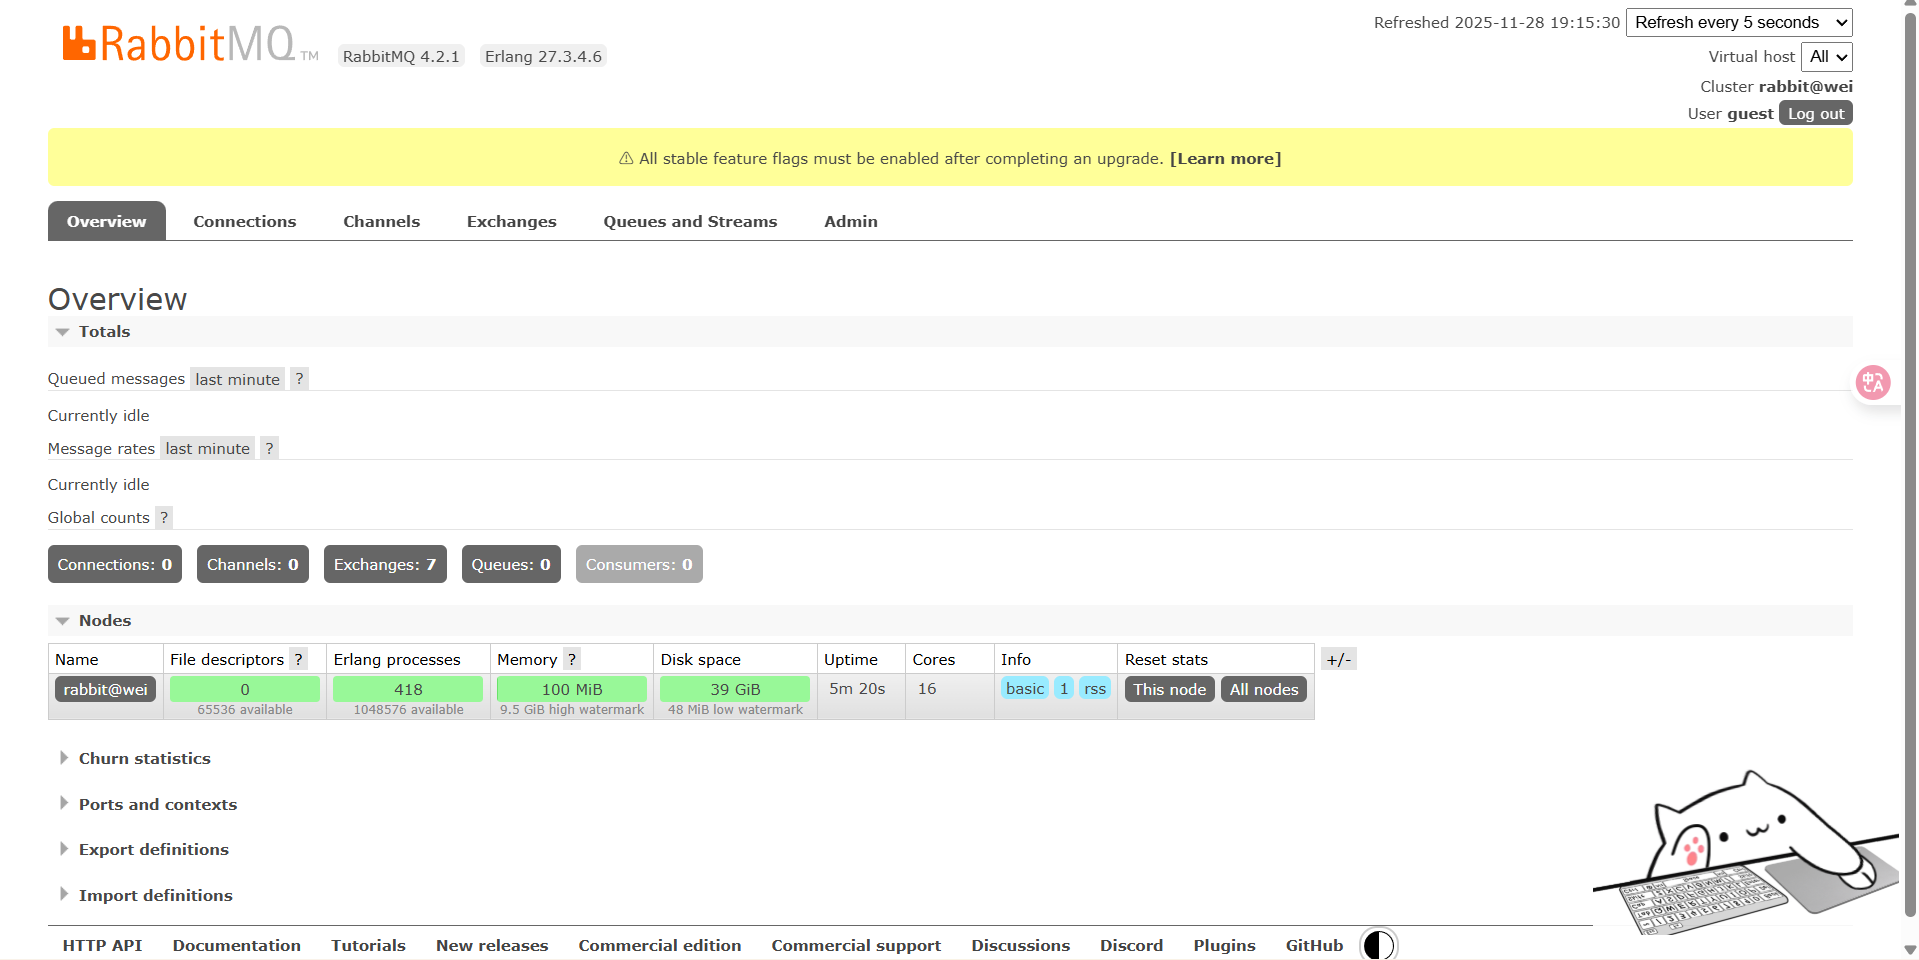Open the Discussions footer link

pos(1021,945)
